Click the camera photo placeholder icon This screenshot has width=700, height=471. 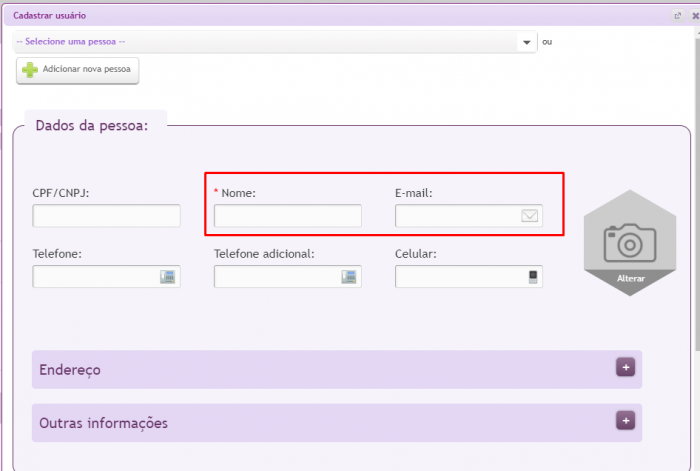(x=630, y=238)
